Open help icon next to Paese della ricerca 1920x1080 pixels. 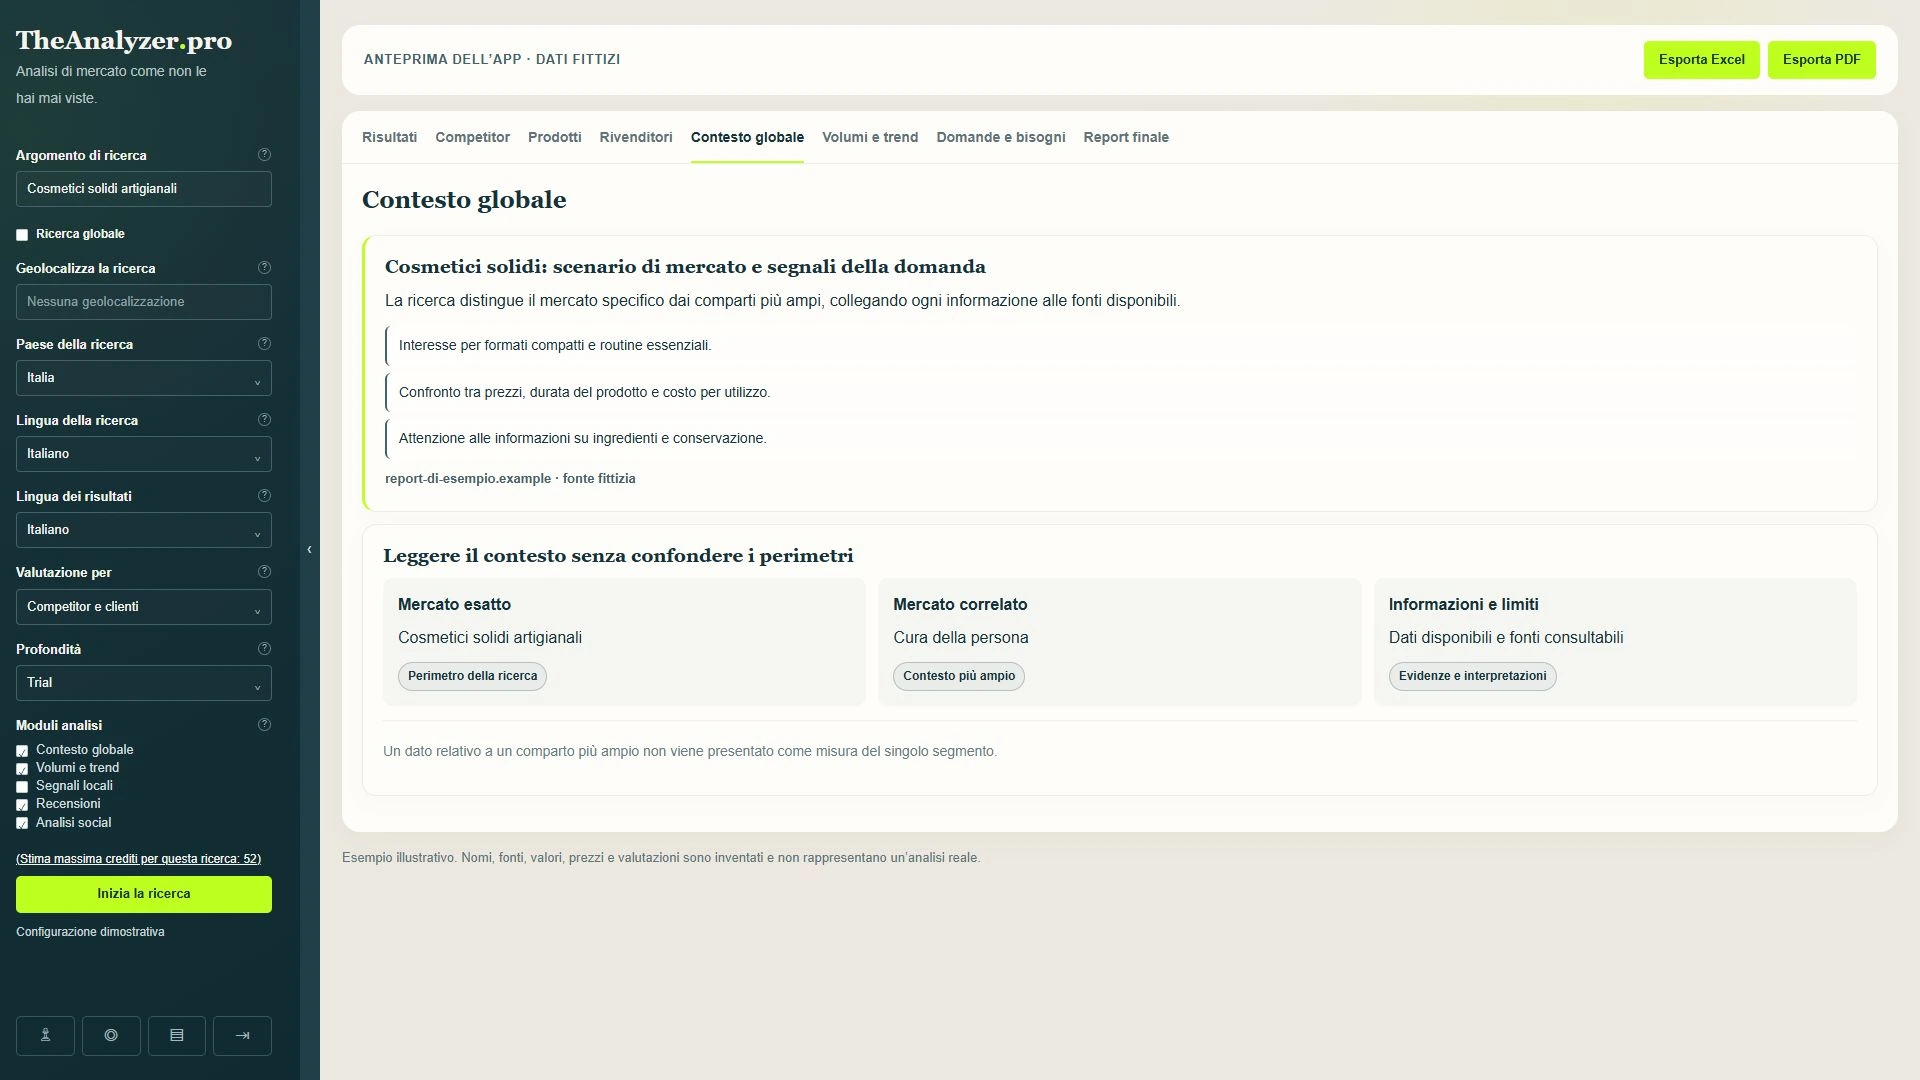[x=264, y=344]
